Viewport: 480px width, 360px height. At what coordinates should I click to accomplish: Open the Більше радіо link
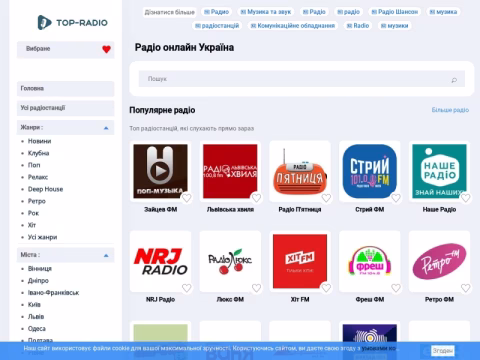[450, 110]
